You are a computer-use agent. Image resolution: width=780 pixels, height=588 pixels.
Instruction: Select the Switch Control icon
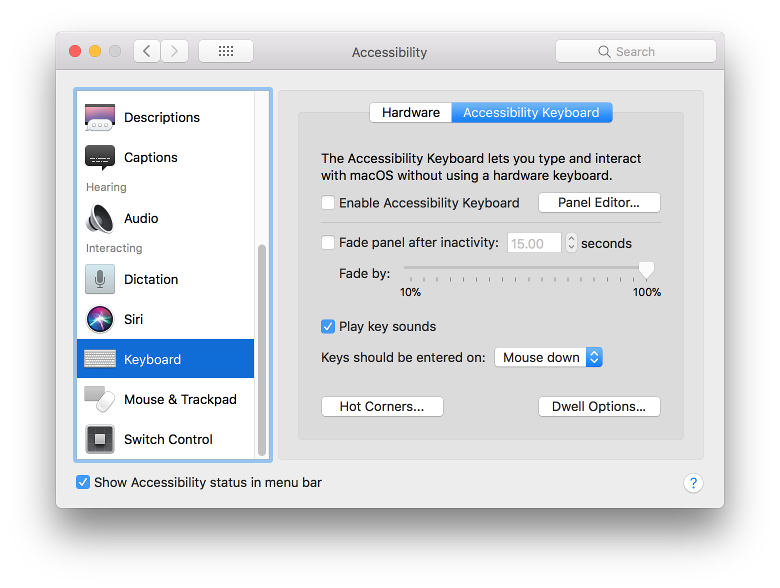coord(100,439)
